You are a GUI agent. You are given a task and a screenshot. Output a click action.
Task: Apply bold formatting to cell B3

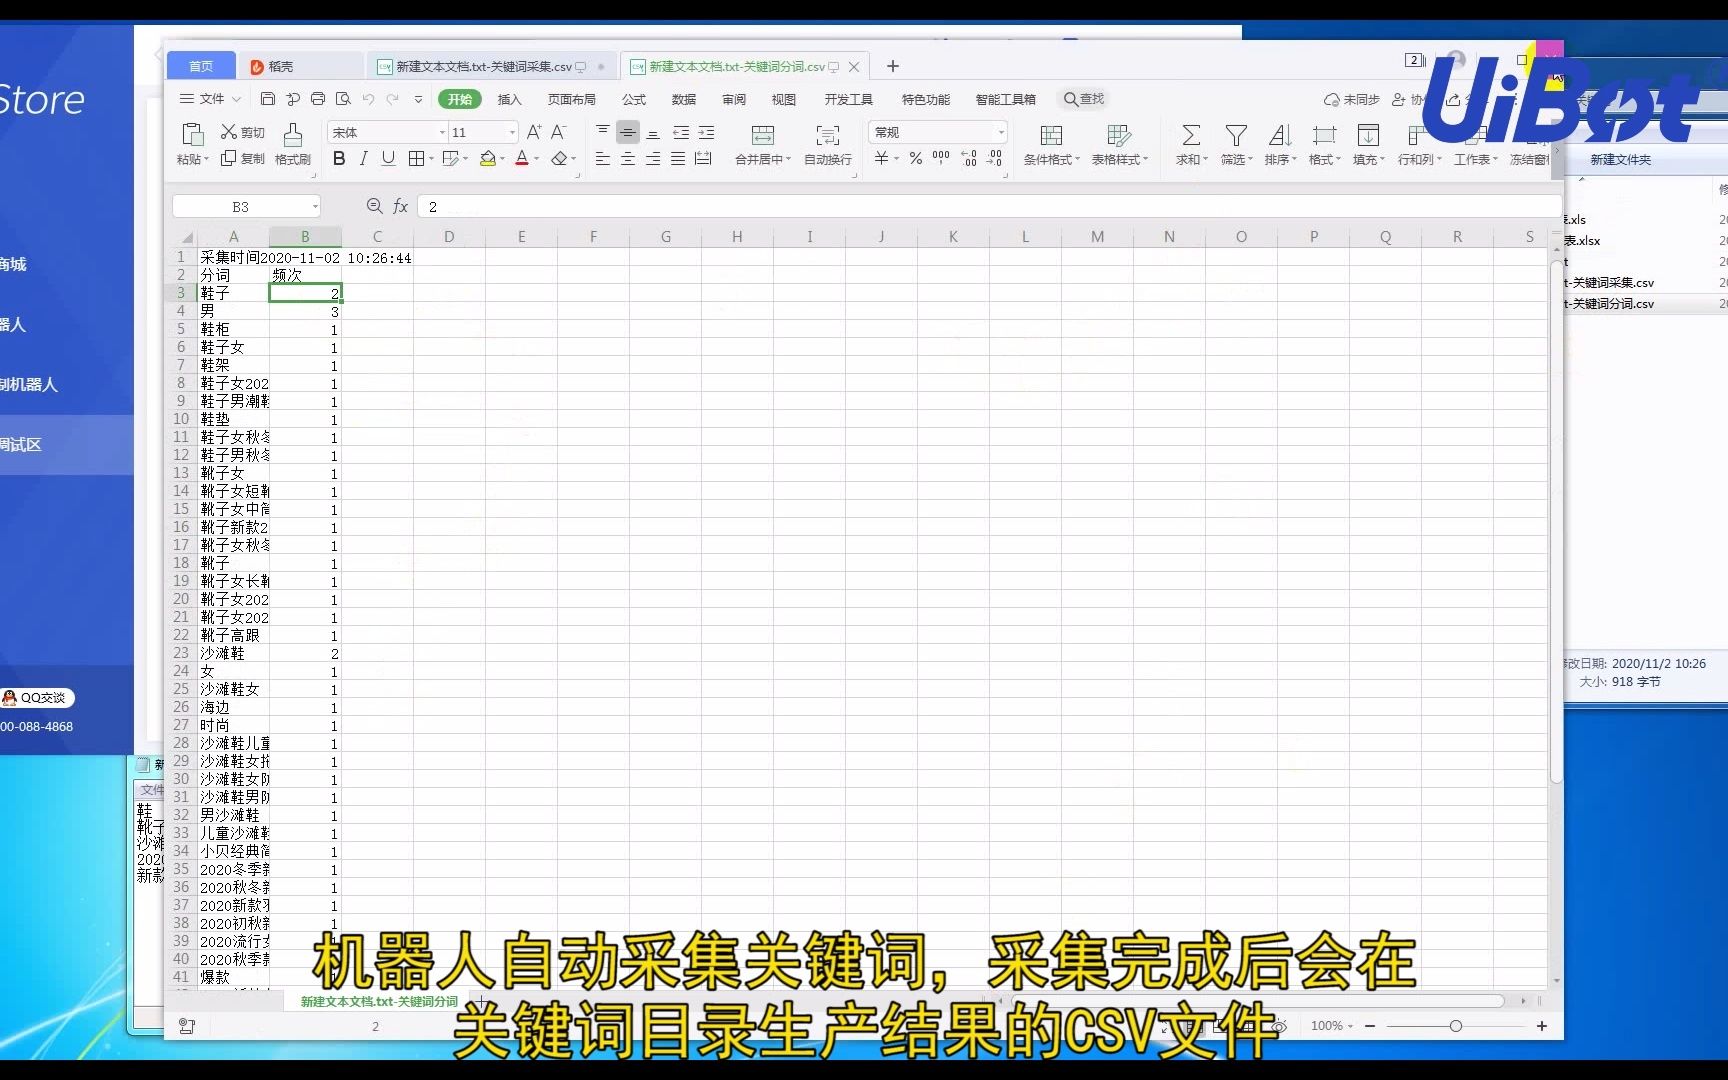click(x=339, y=158)
